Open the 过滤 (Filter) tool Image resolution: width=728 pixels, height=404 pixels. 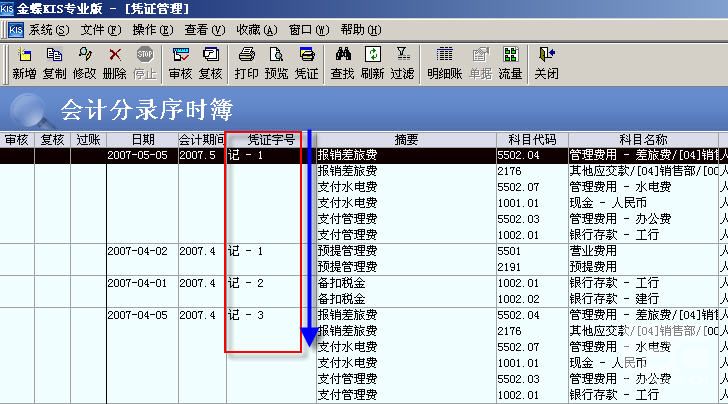[x=402, y=62]
